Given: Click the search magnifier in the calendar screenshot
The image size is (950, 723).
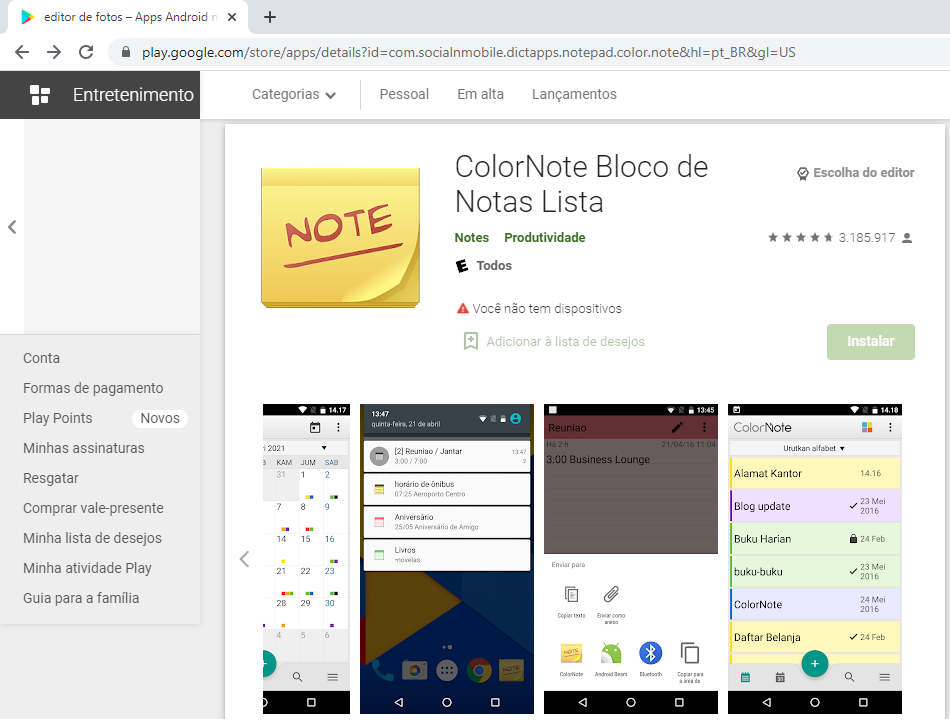Looking at the screenshot, I should point(297,677).
